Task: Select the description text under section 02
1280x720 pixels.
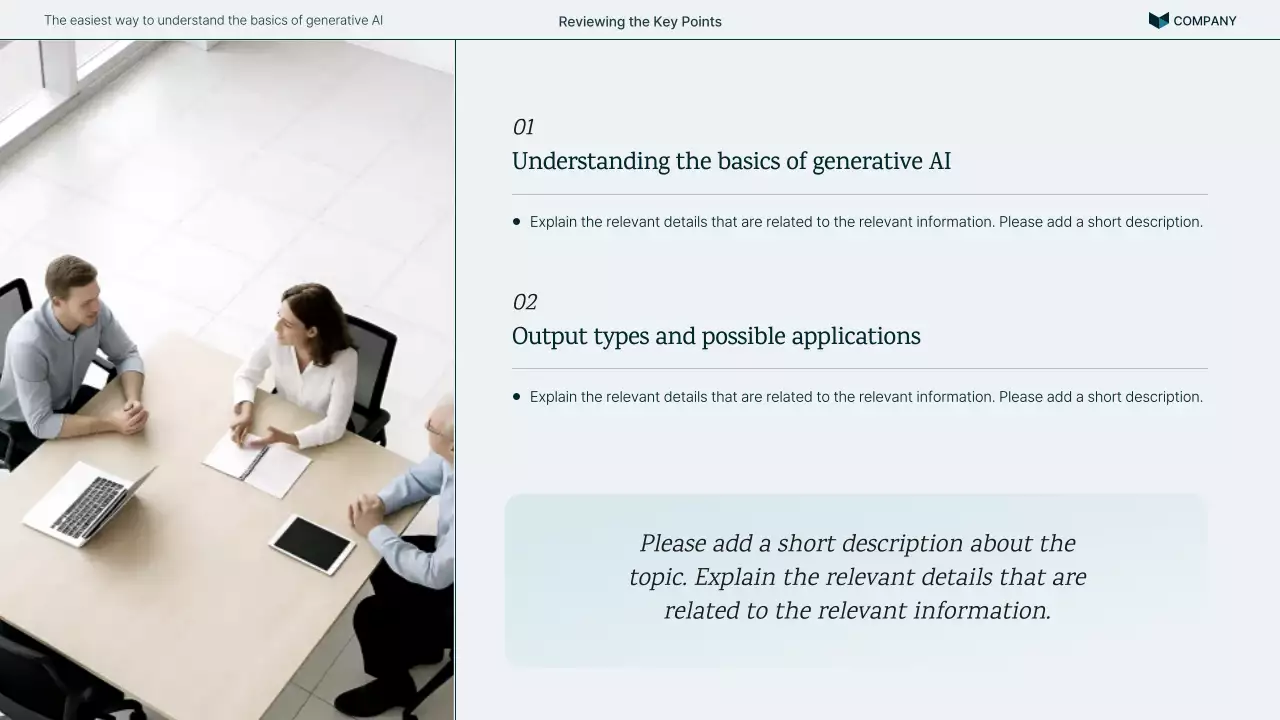Action: click(866, 397)
